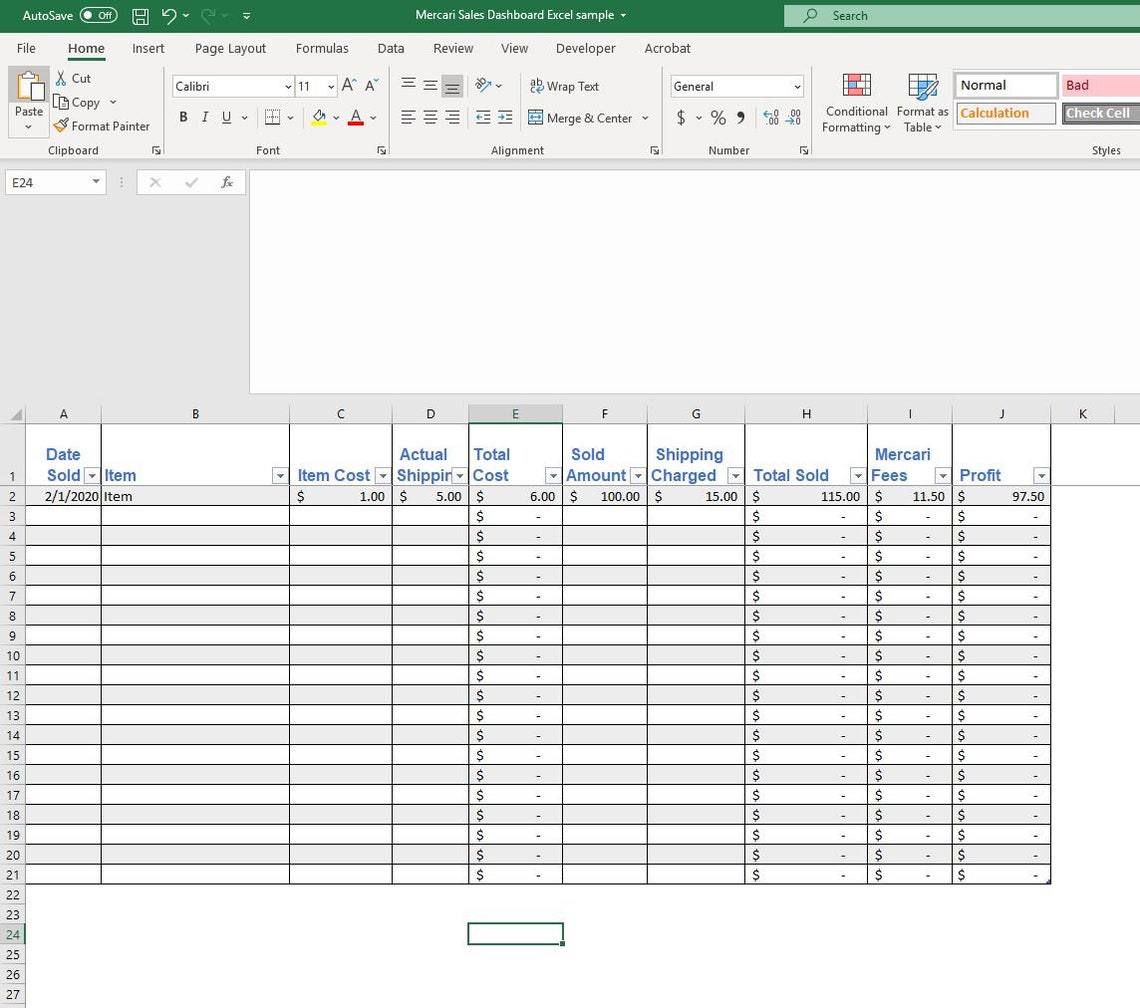Open the Developer ribbon tab
The height and width of the screenshot is (1008, 1140).
pos(585,48)
